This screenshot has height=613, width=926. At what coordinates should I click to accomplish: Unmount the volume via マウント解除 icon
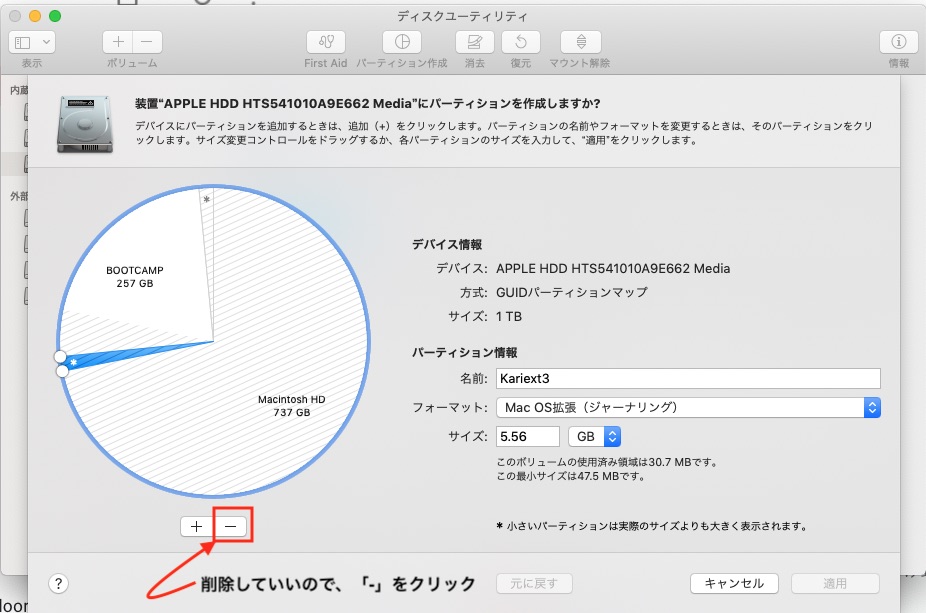(x=581, y=42)
